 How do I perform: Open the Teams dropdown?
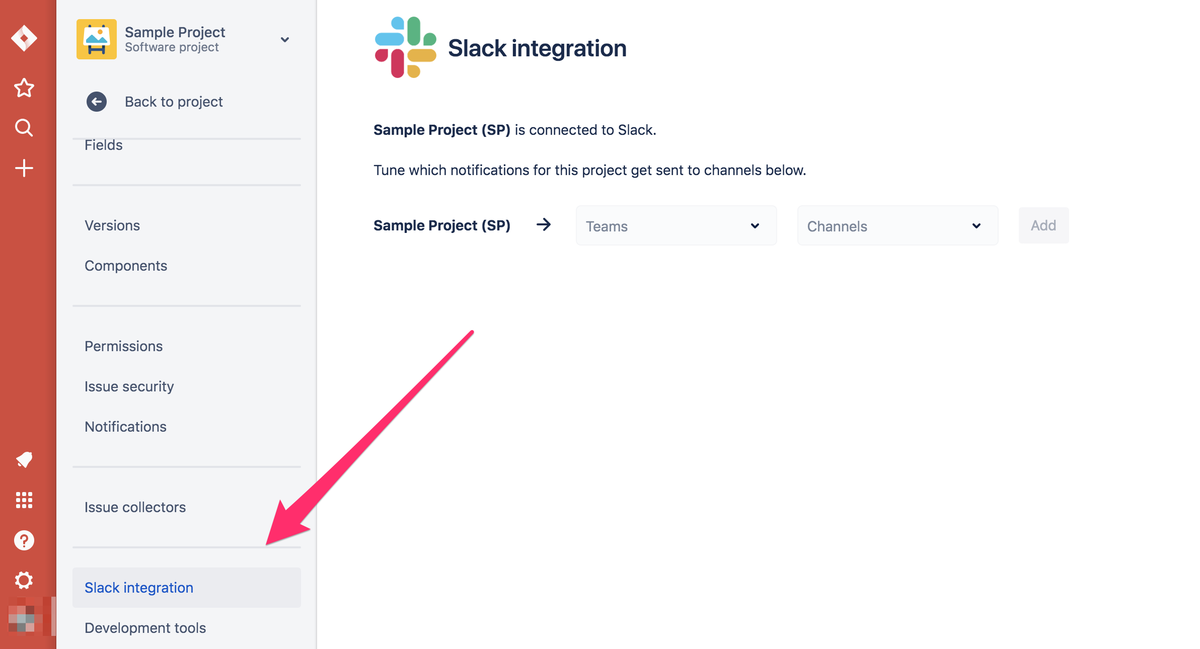(x=676, y=226)
